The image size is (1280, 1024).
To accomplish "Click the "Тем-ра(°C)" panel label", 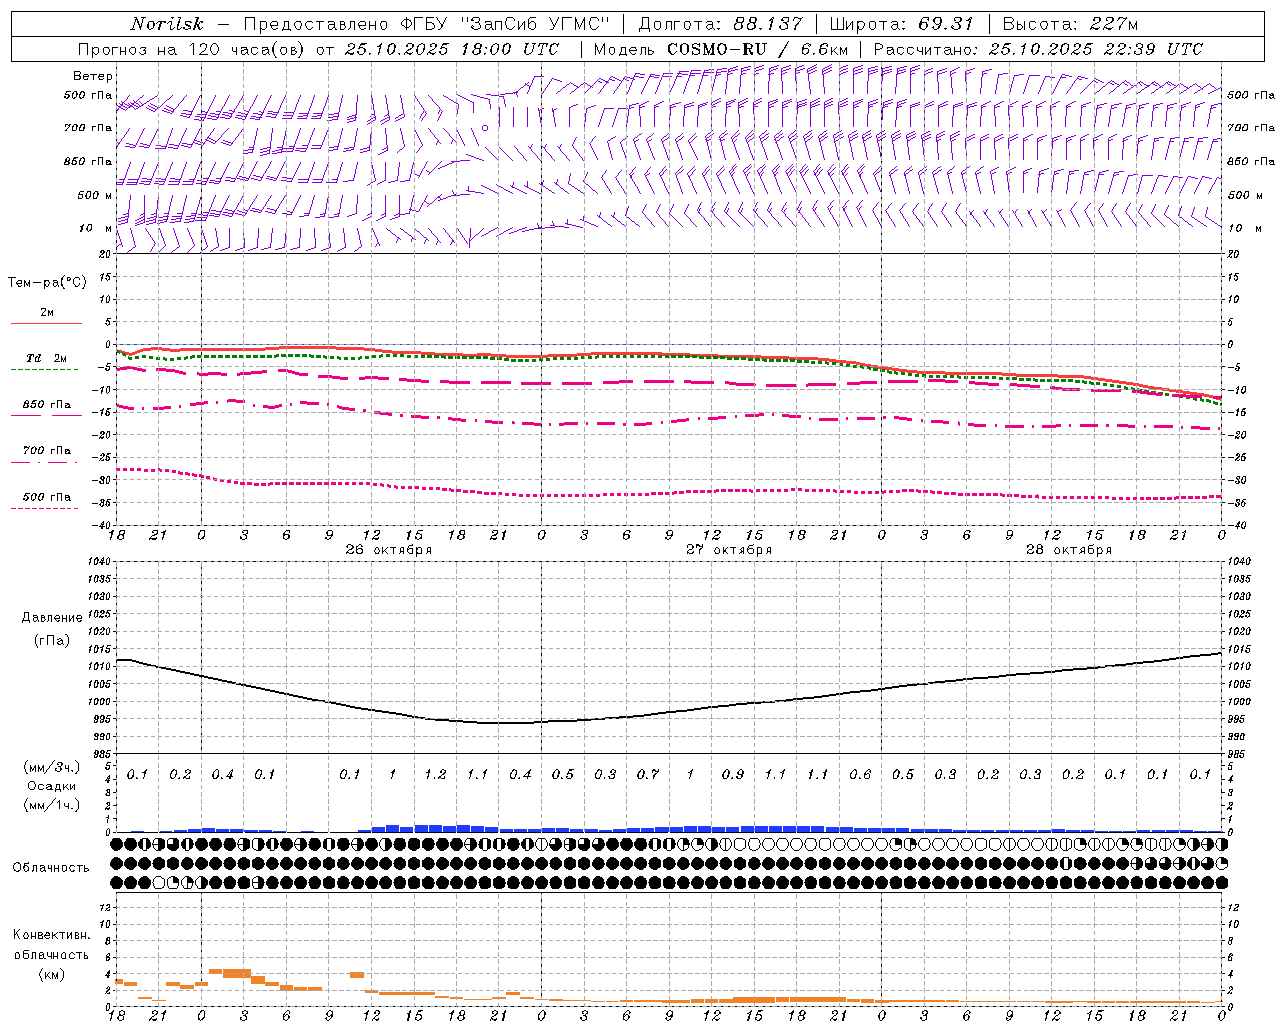I will tap(47, 282).
